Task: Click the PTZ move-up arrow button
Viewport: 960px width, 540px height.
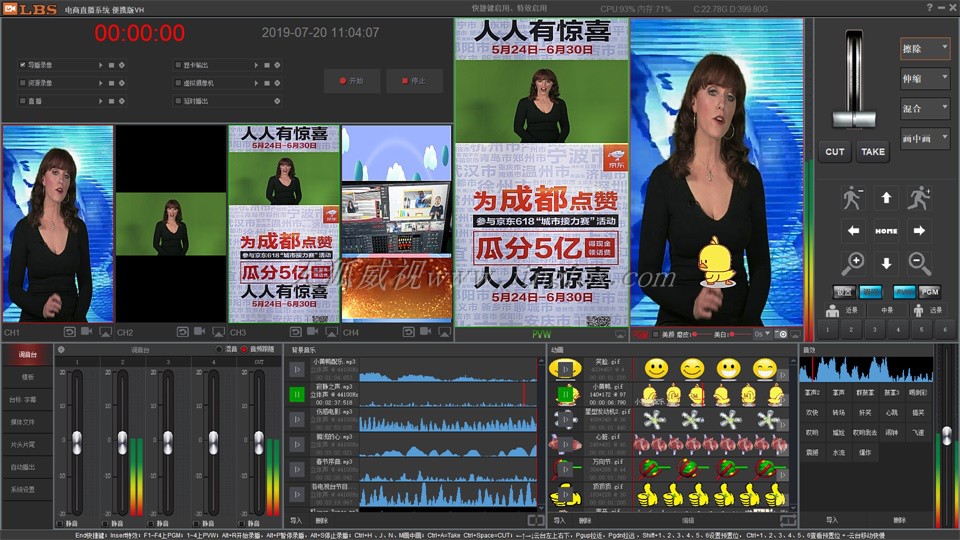Action: 886,198
